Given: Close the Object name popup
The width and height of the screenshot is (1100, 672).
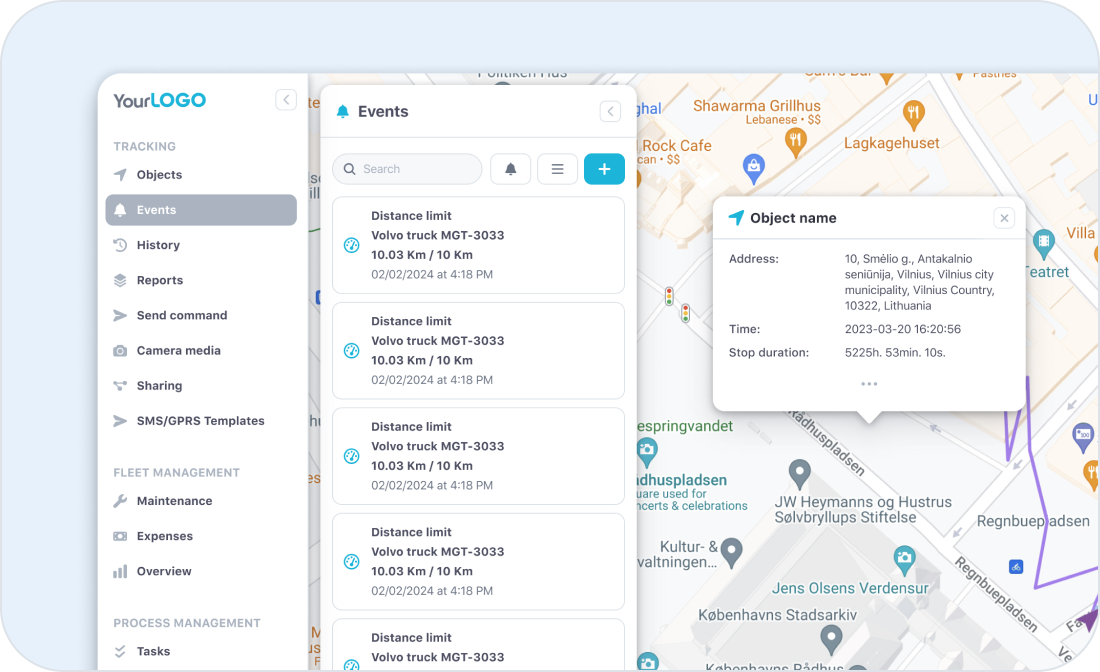Looking at the screenshot, I should (x=1005, y=218).
